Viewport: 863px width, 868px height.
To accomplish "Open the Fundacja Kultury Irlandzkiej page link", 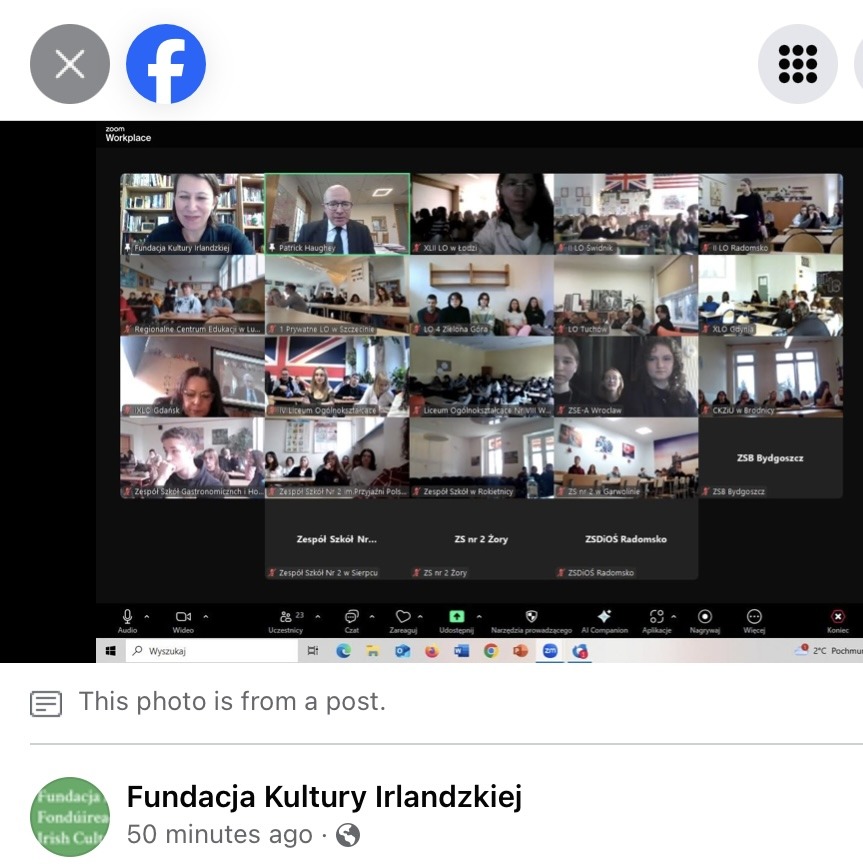I will click(324, 797).
